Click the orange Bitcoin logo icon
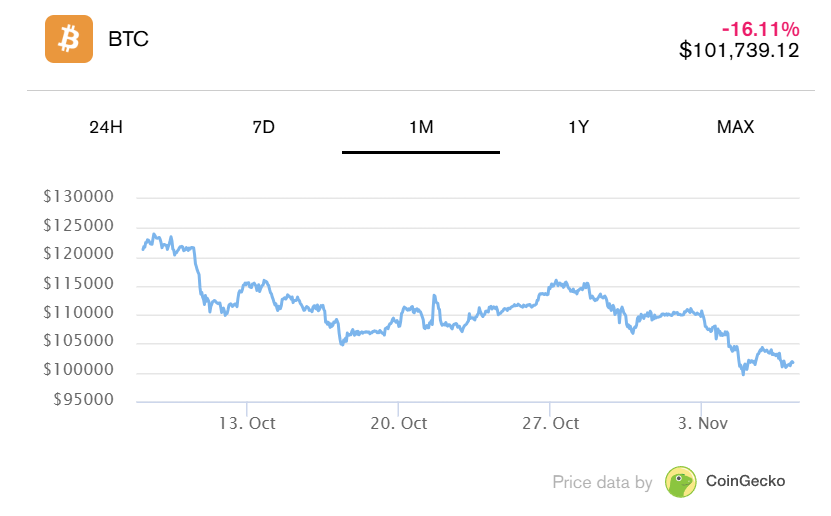 point(69,39)
